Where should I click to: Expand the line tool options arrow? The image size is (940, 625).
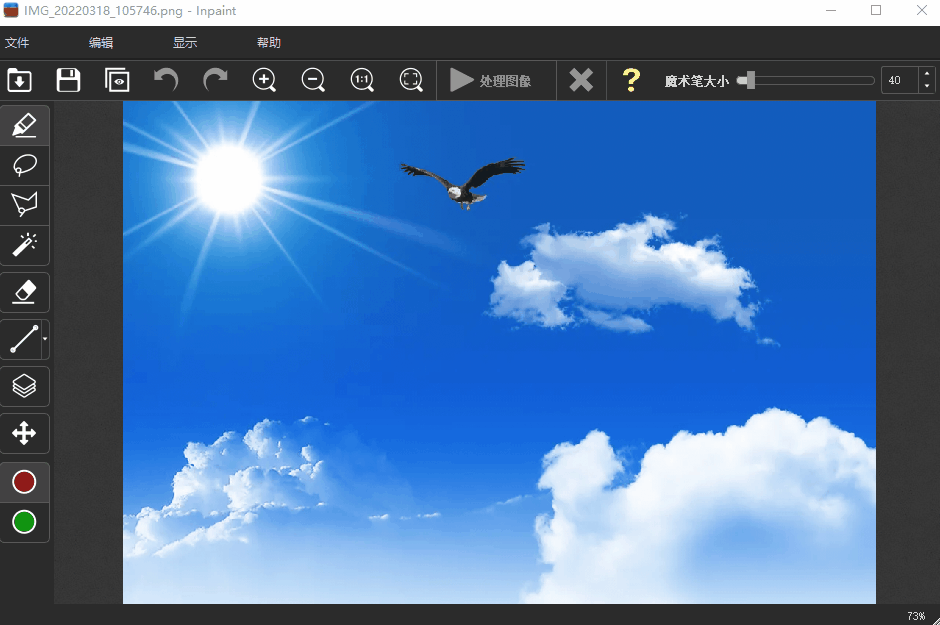45,339
